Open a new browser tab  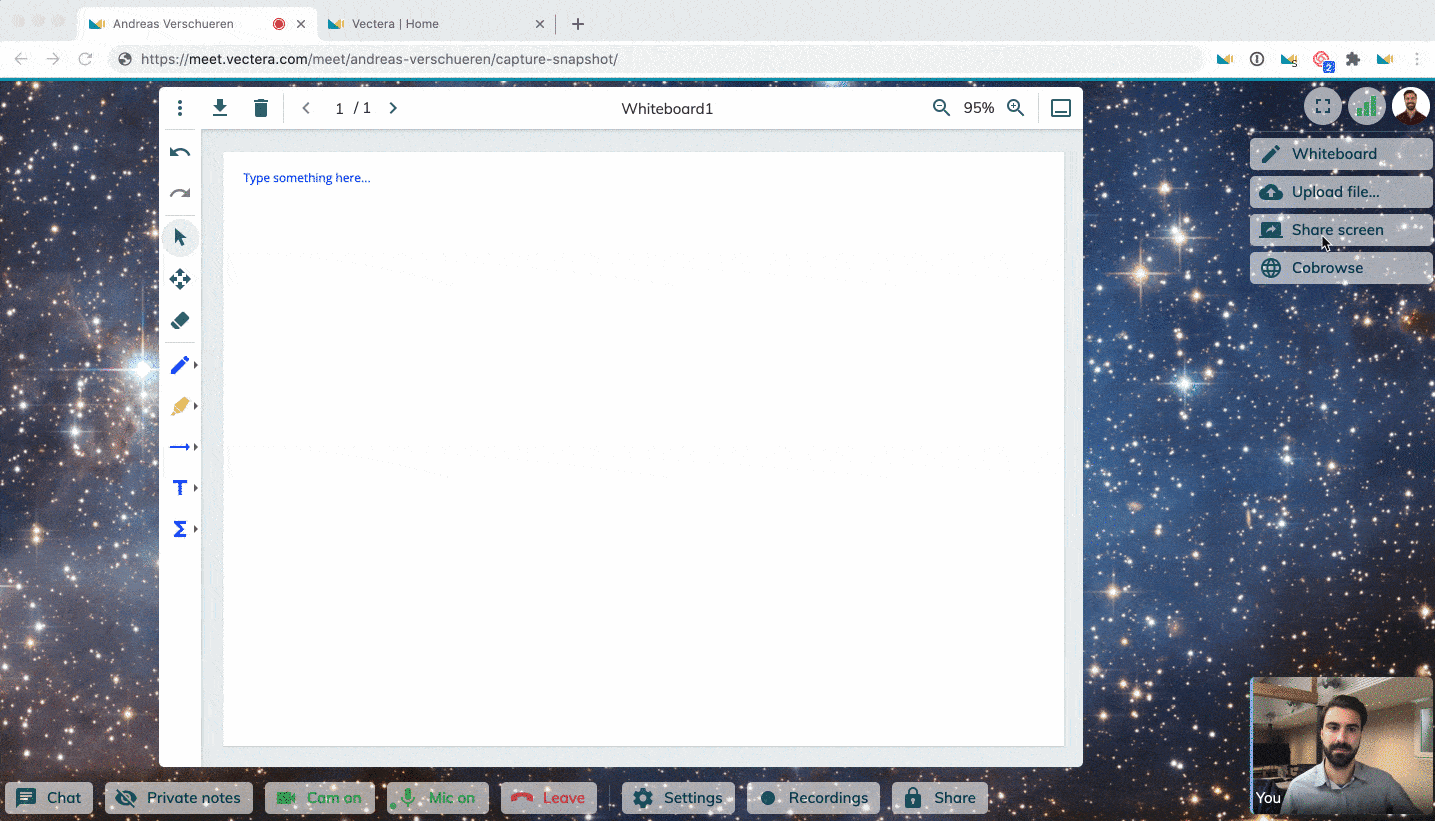[577, 24]
